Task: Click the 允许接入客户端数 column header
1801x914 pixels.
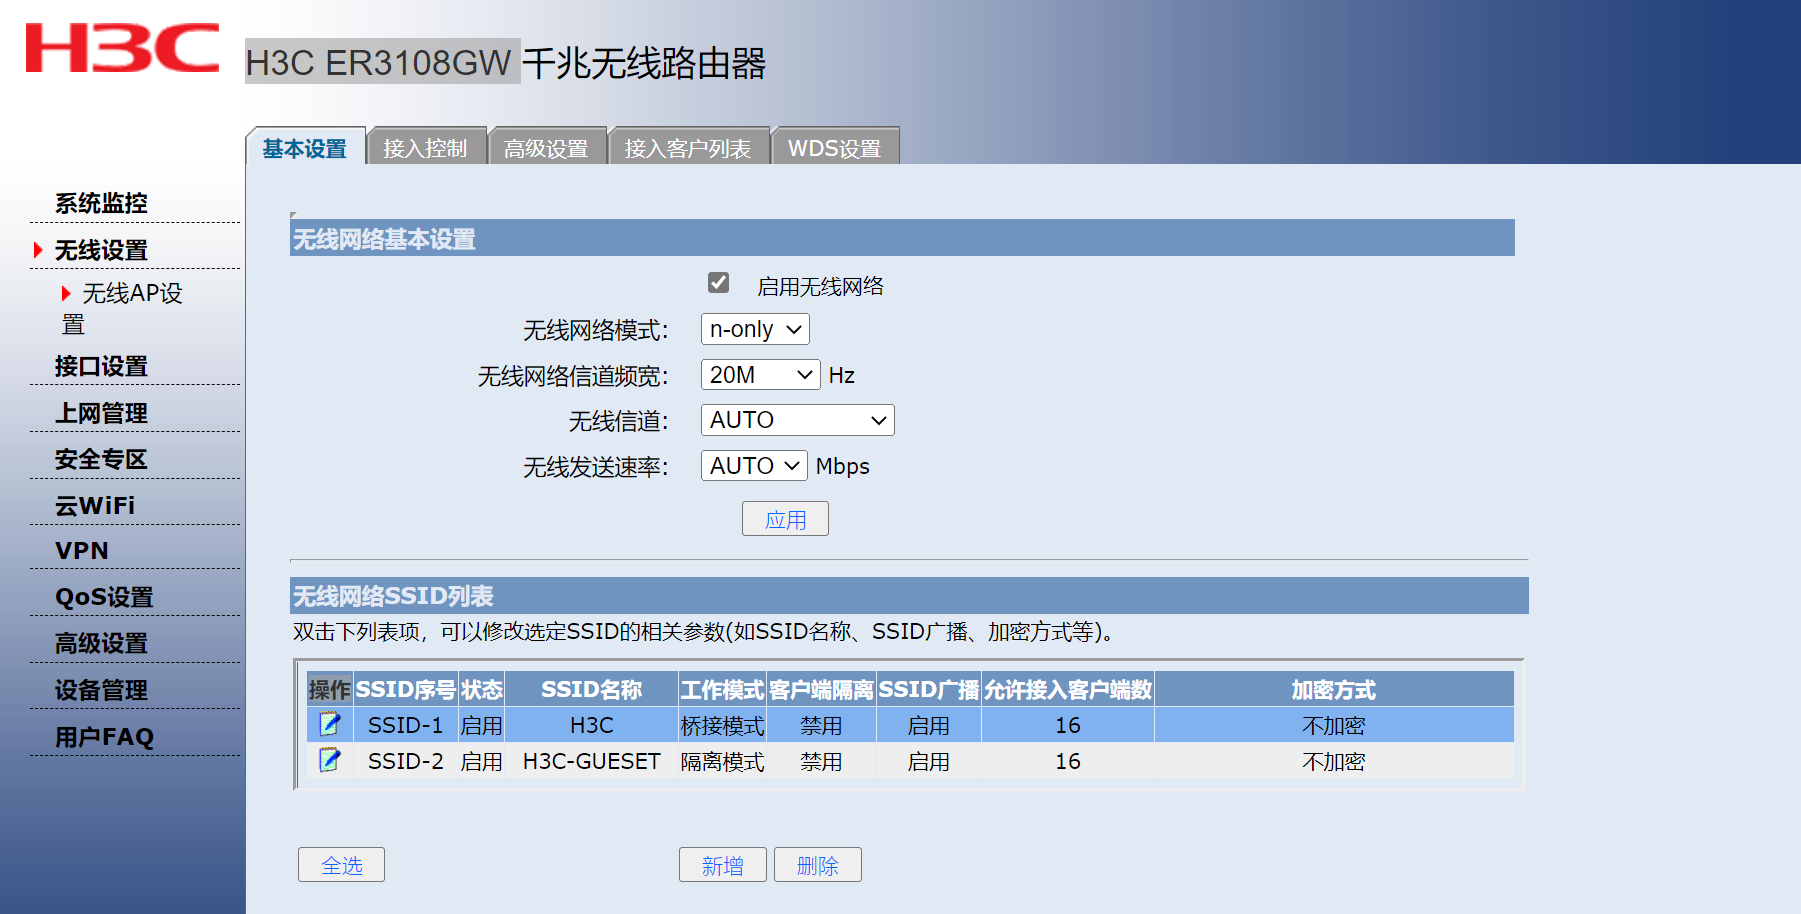Action: coord(1068,689)
